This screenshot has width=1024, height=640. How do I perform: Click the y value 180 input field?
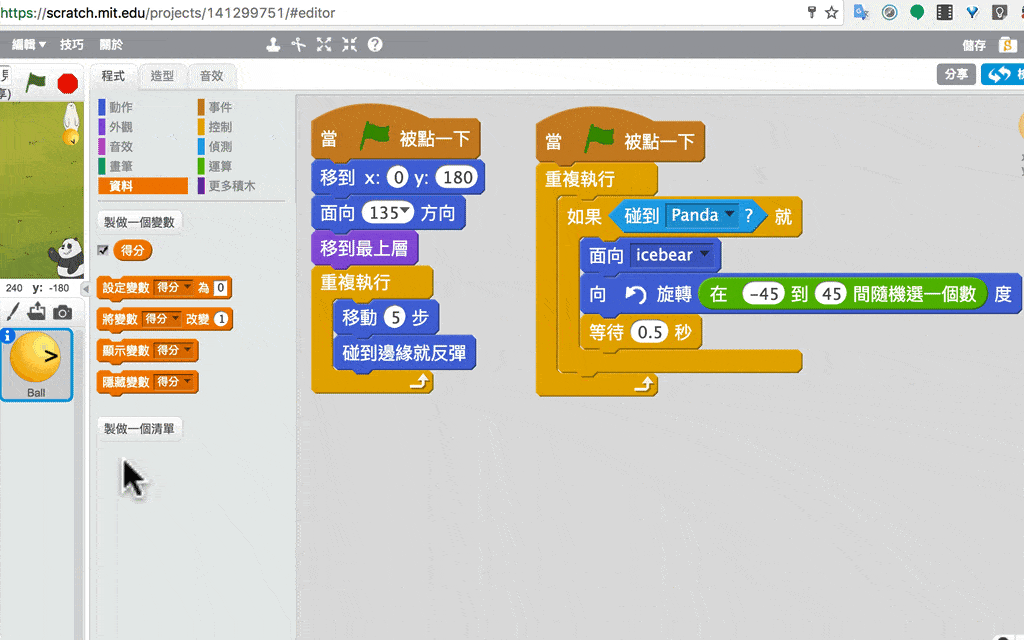457,177
